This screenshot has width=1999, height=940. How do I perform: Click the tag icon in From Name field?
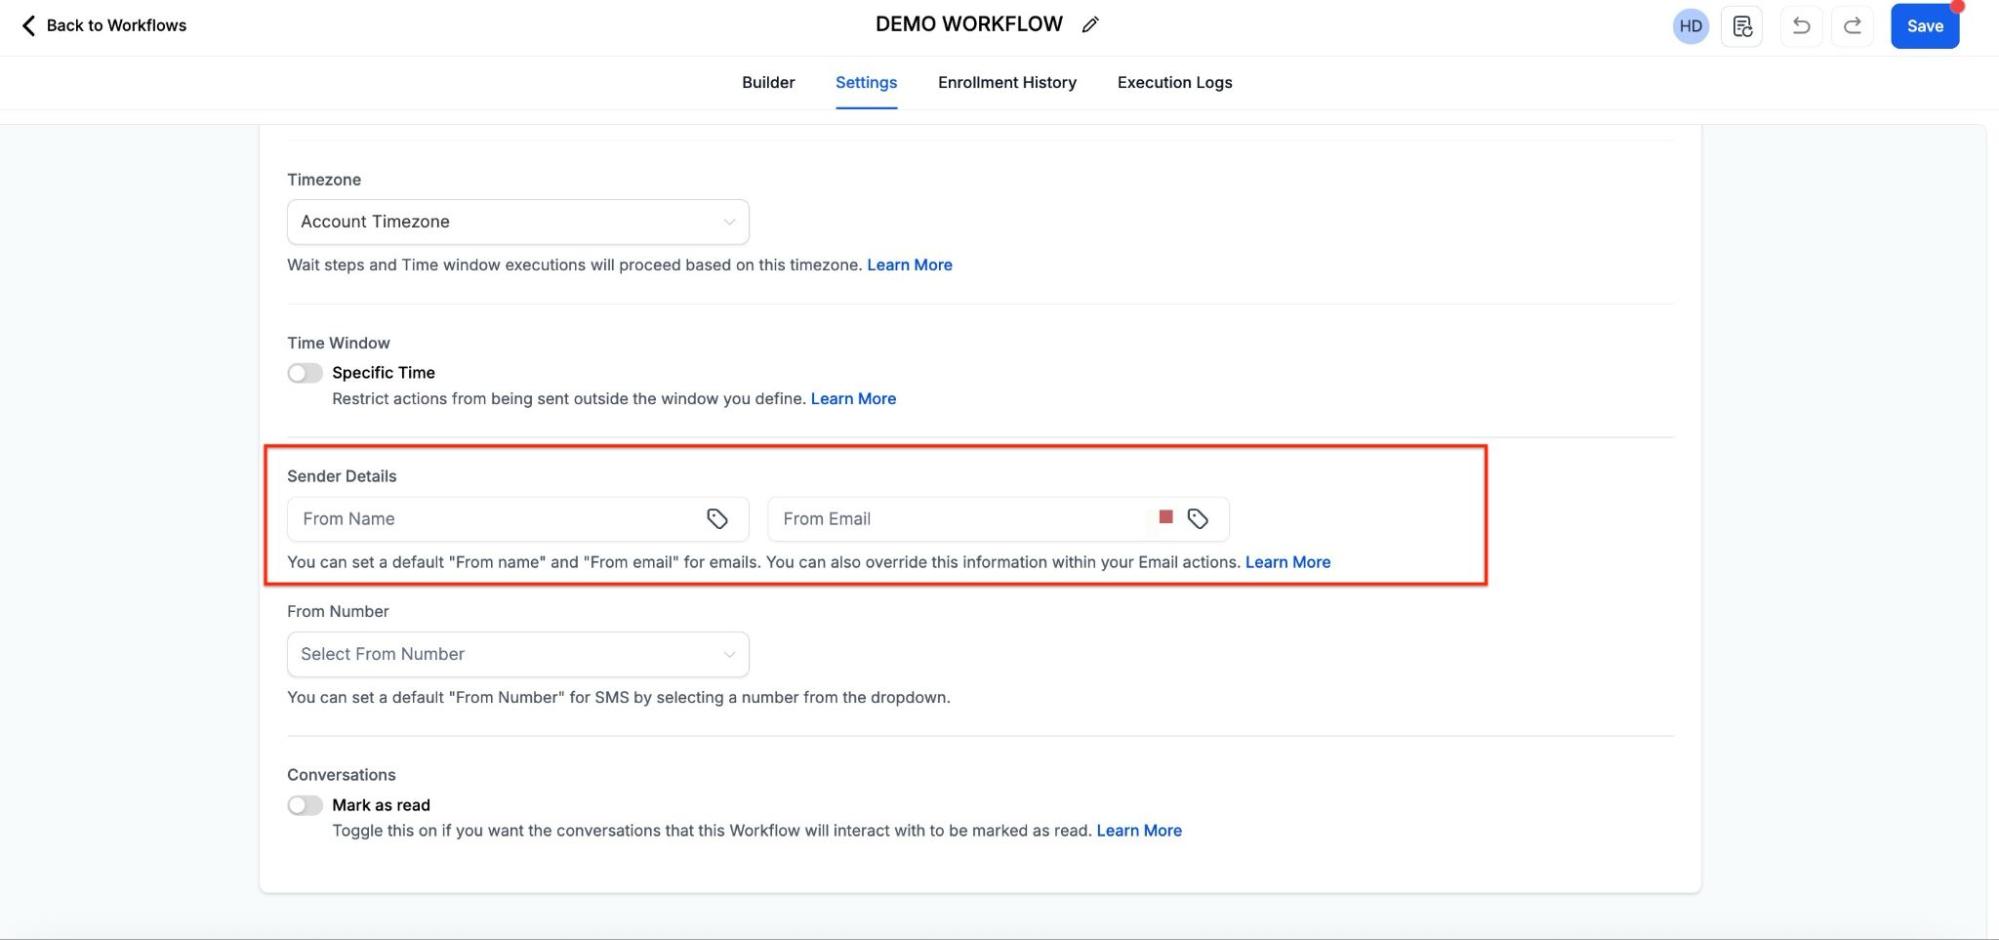pyautogui.click(x=717, y=519)
